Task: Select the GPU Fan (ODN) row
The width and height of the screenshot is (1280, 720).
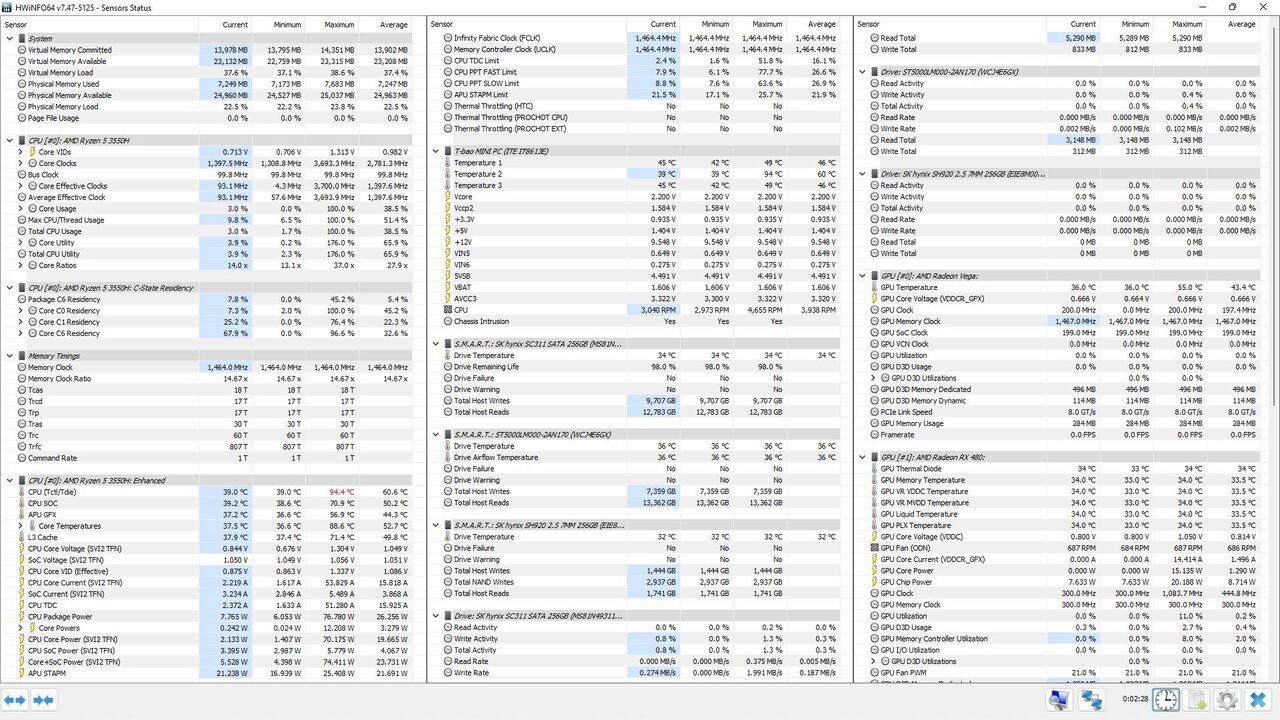Action: point(908,548)
